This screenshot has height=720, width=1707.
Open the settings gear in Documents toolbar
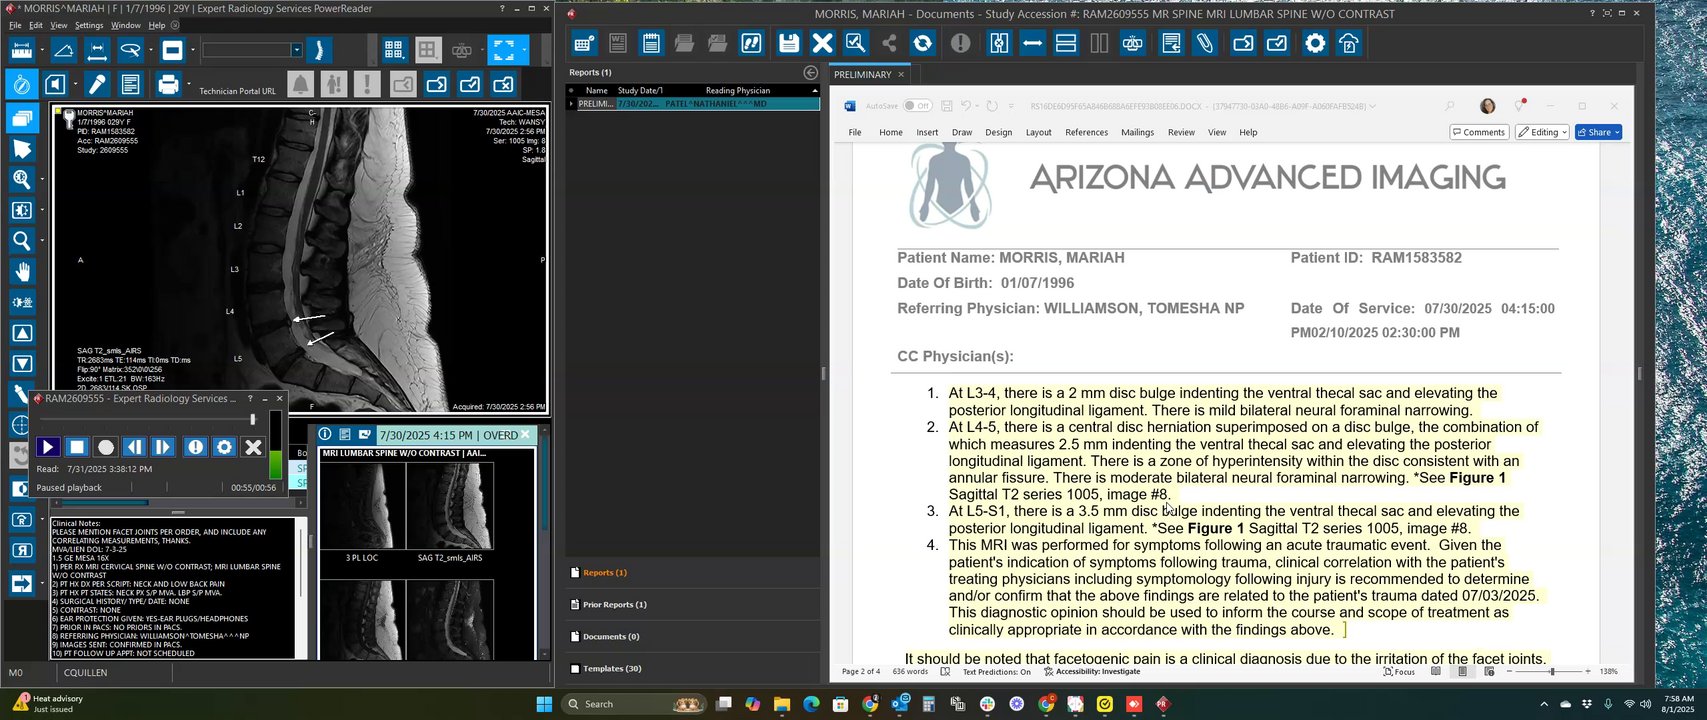pos(1315,43)
